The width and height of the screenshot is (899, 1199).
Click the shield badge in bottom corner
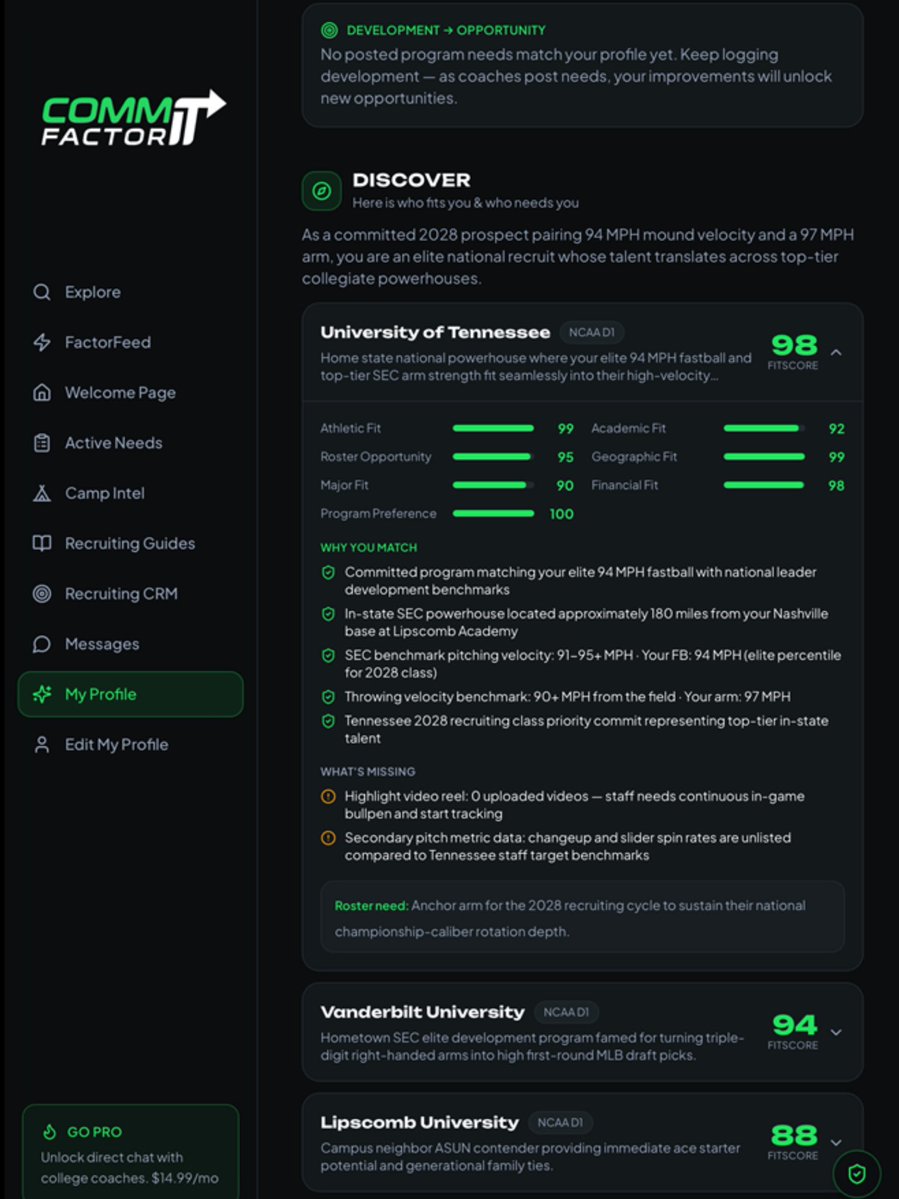(857, 1174)
